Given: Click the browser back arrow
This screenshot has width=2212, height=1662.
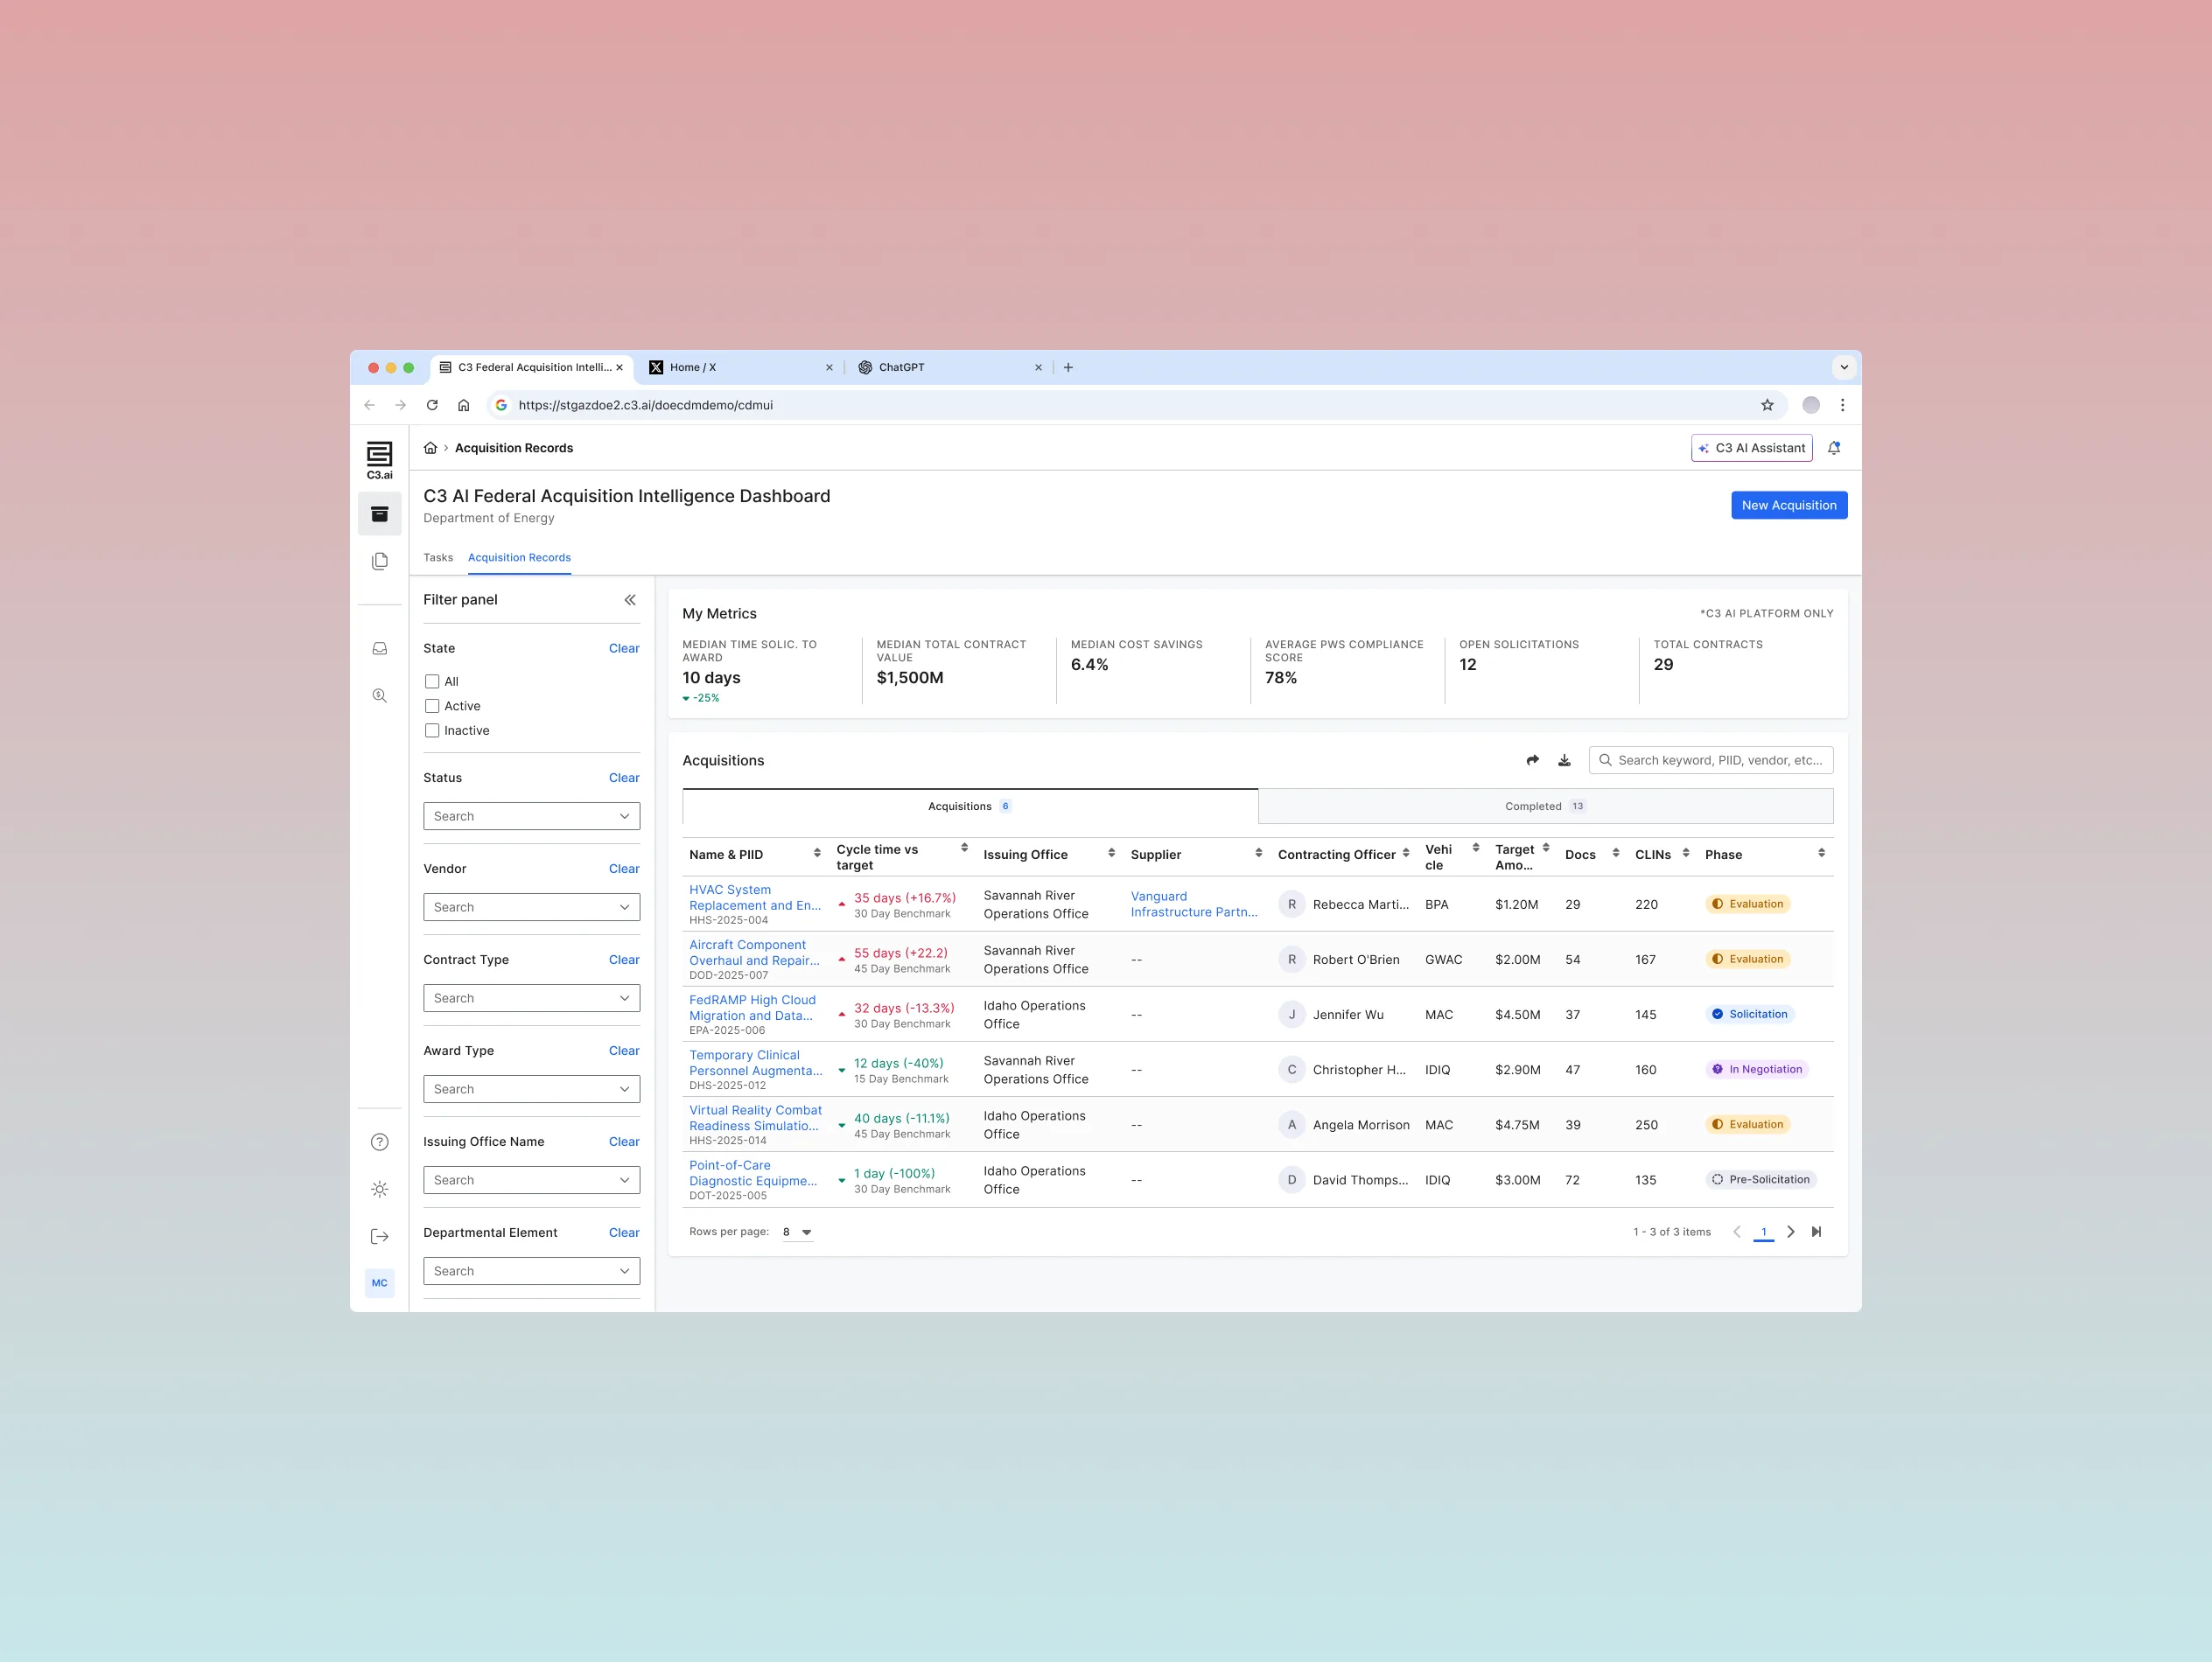Looking at the screenshot, I should click(370, 405).
